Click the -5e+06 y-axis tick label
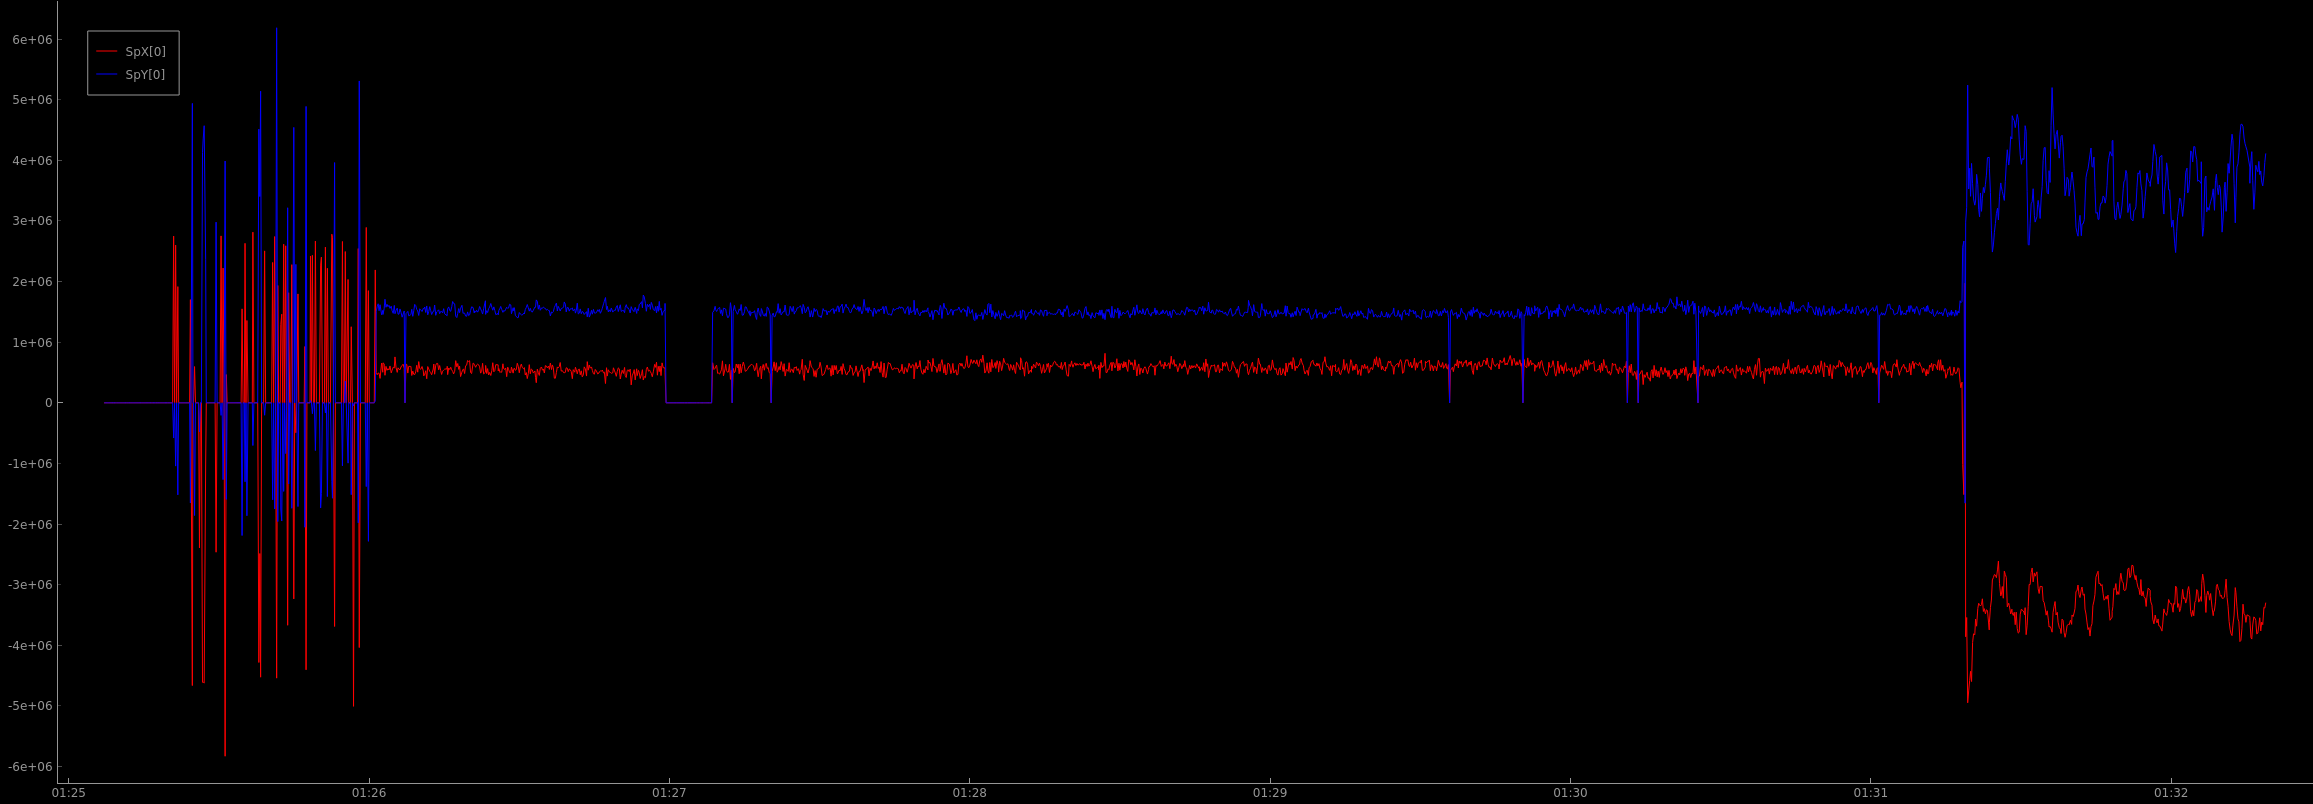This screenshot has width=2313, height=804. 30,706
